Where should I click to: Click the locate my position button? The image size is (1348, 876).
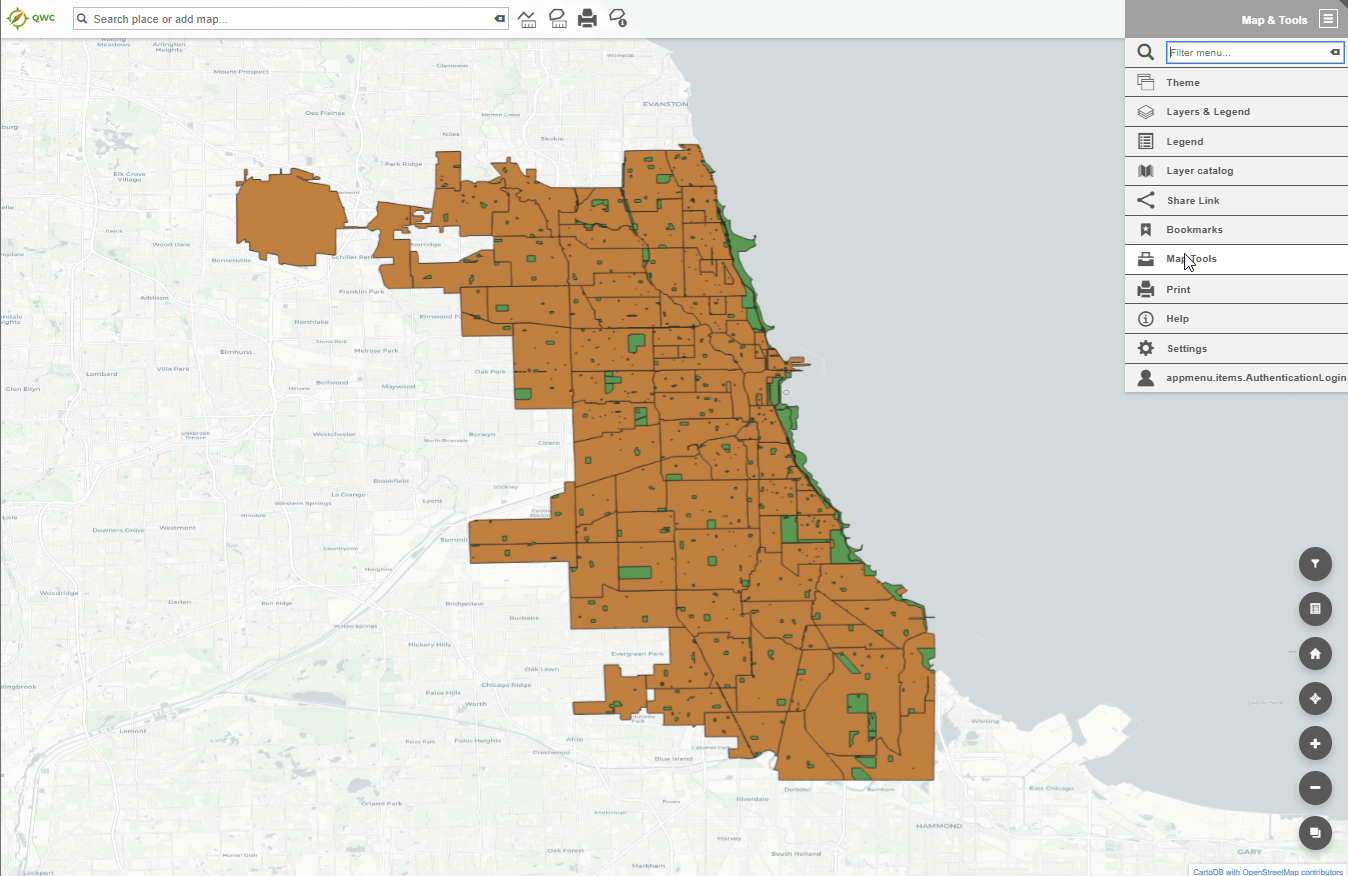coord(1315,699)
